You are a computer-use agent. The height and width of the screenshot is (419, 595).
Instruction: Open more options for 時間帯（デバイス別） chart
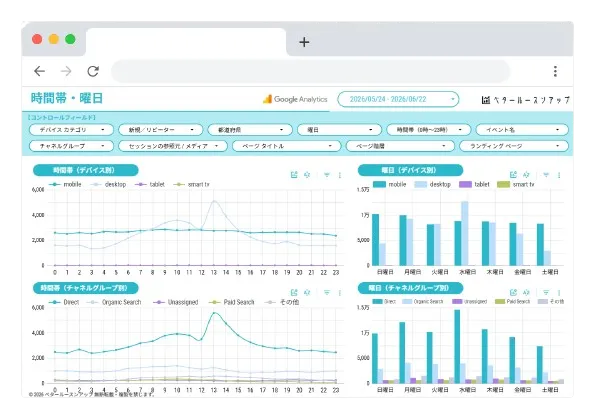[340, 175]
